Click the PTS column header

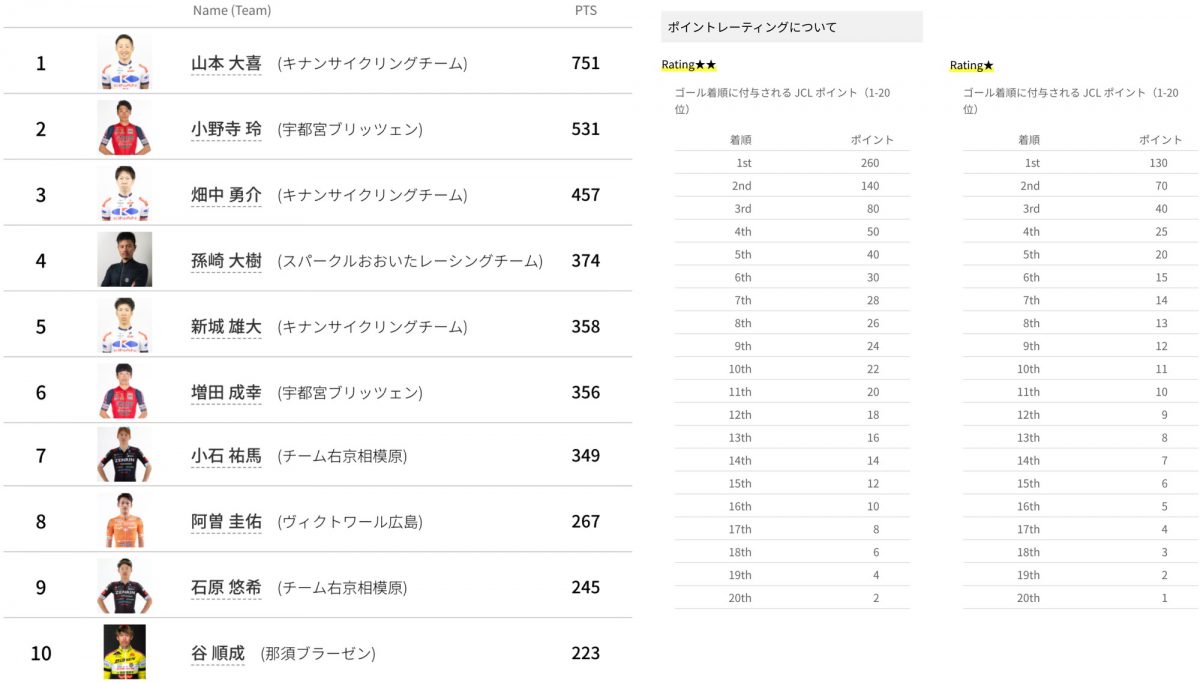pyautogui.click(x=584, y=10)
